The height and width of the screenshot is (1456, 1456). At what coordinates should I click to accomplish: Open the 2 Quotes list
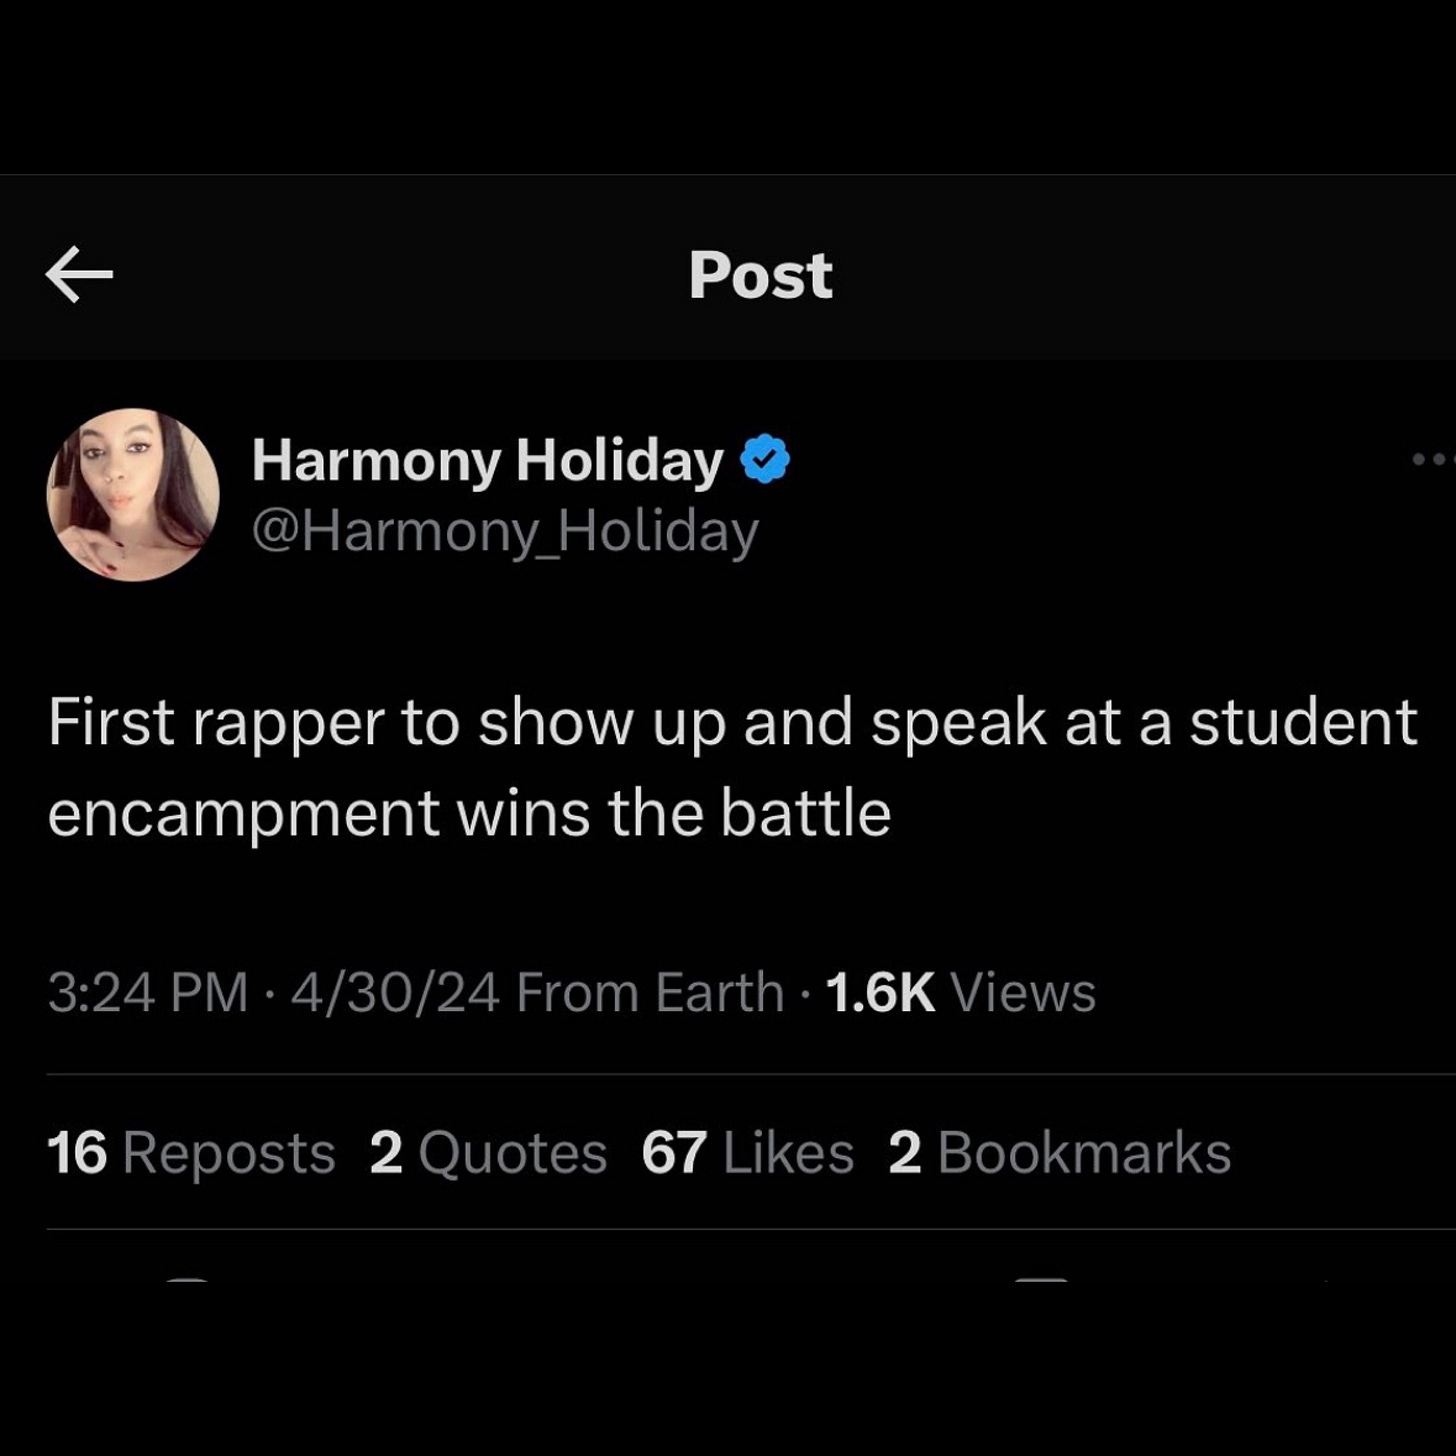click(488, 1153)
